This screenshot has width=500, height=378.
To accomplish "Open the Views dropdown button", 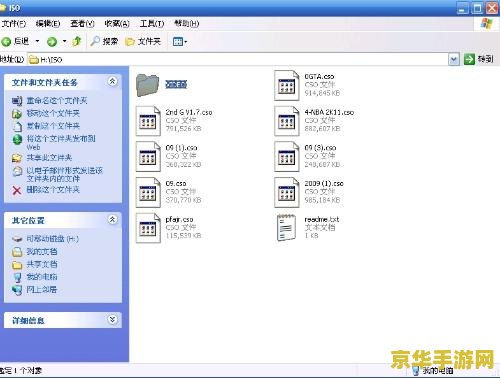I will pos(180,42).
